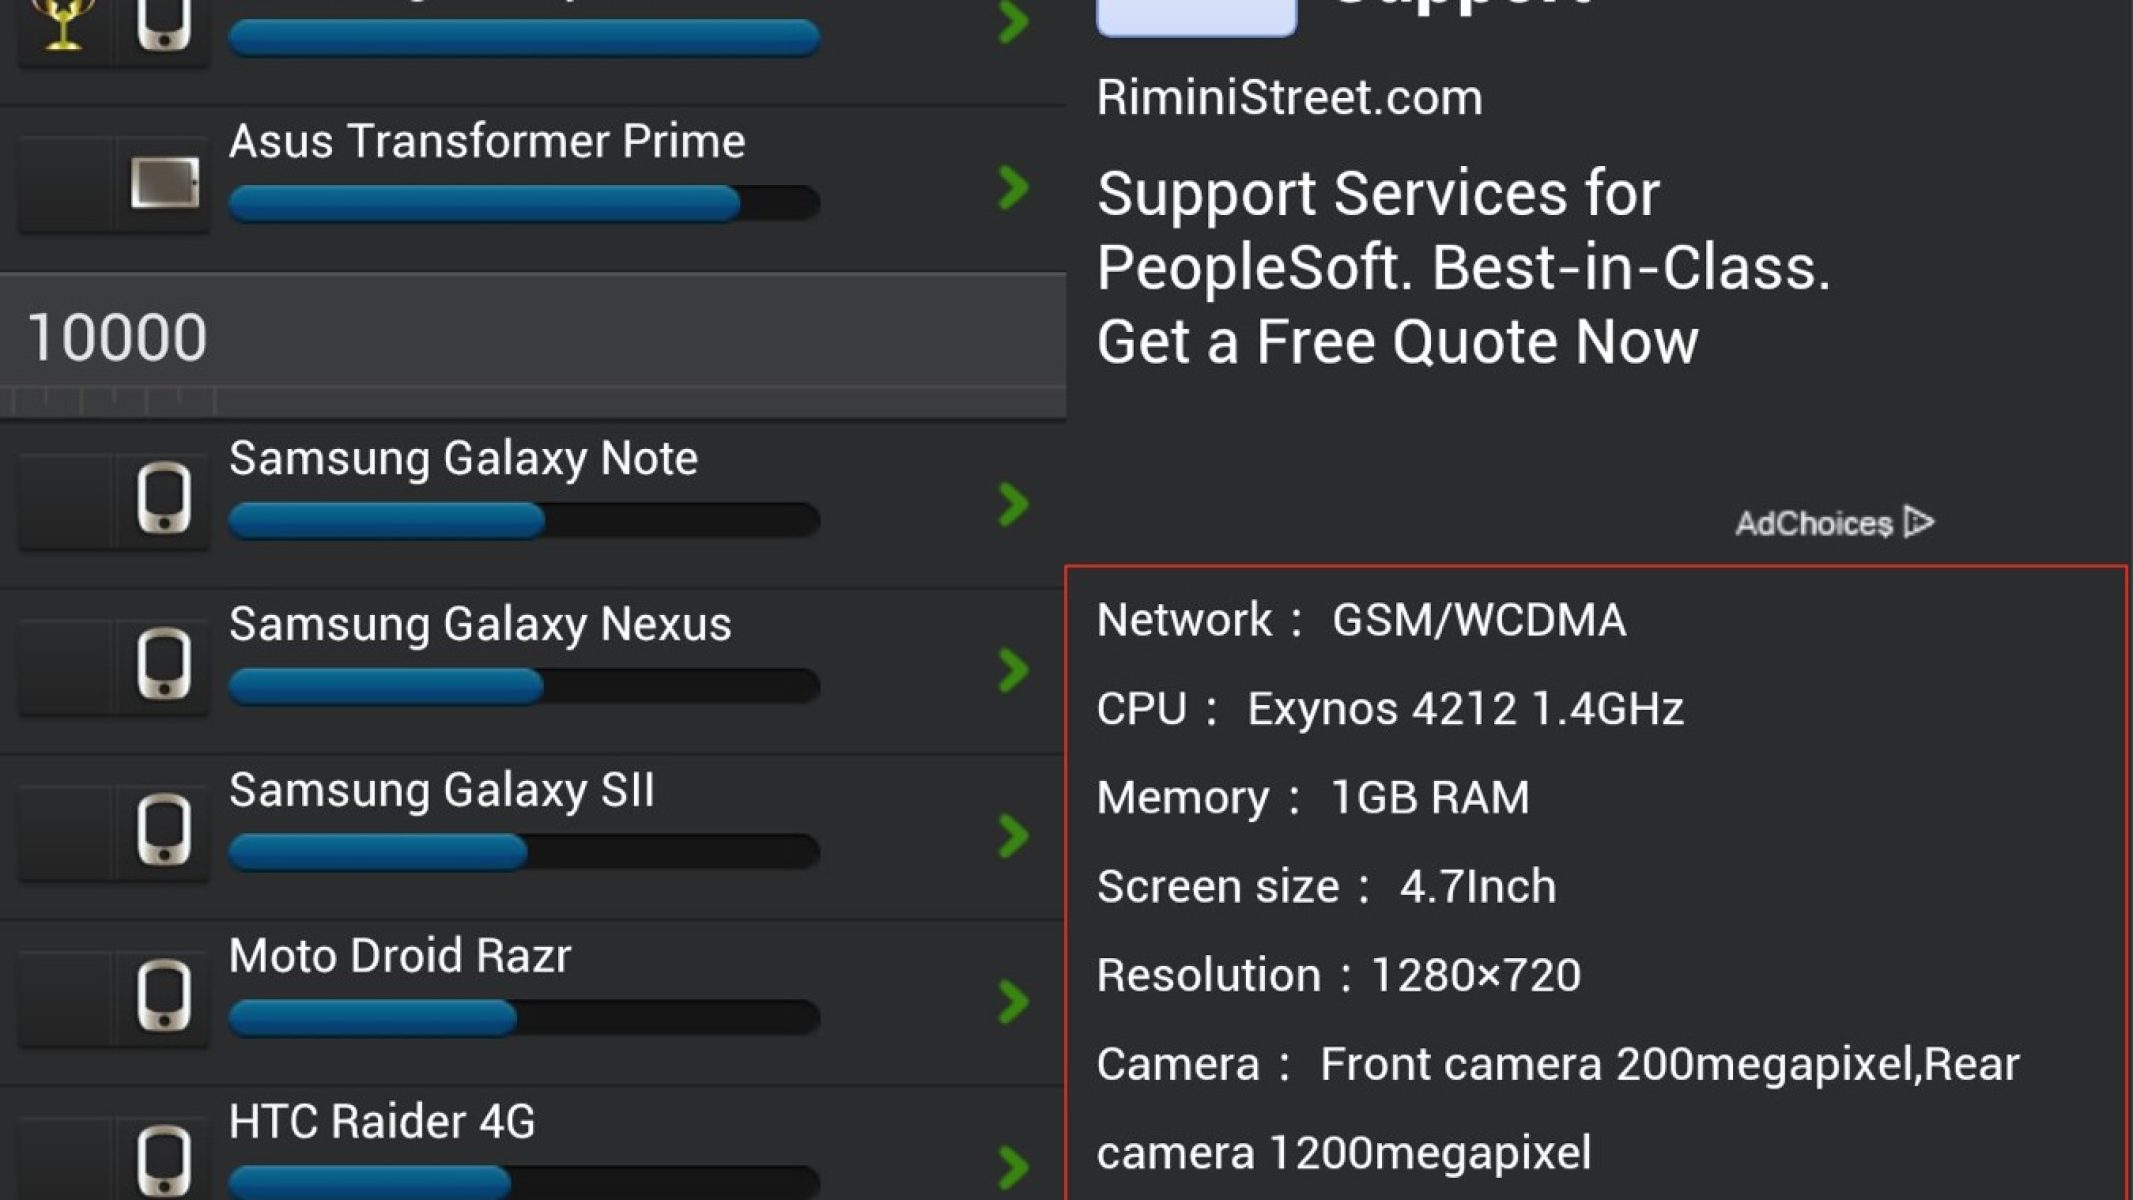Expand Samsung Galaxy Note details arrow
Viewport: 2133px width, 1200px height.
pos(1013,504)
